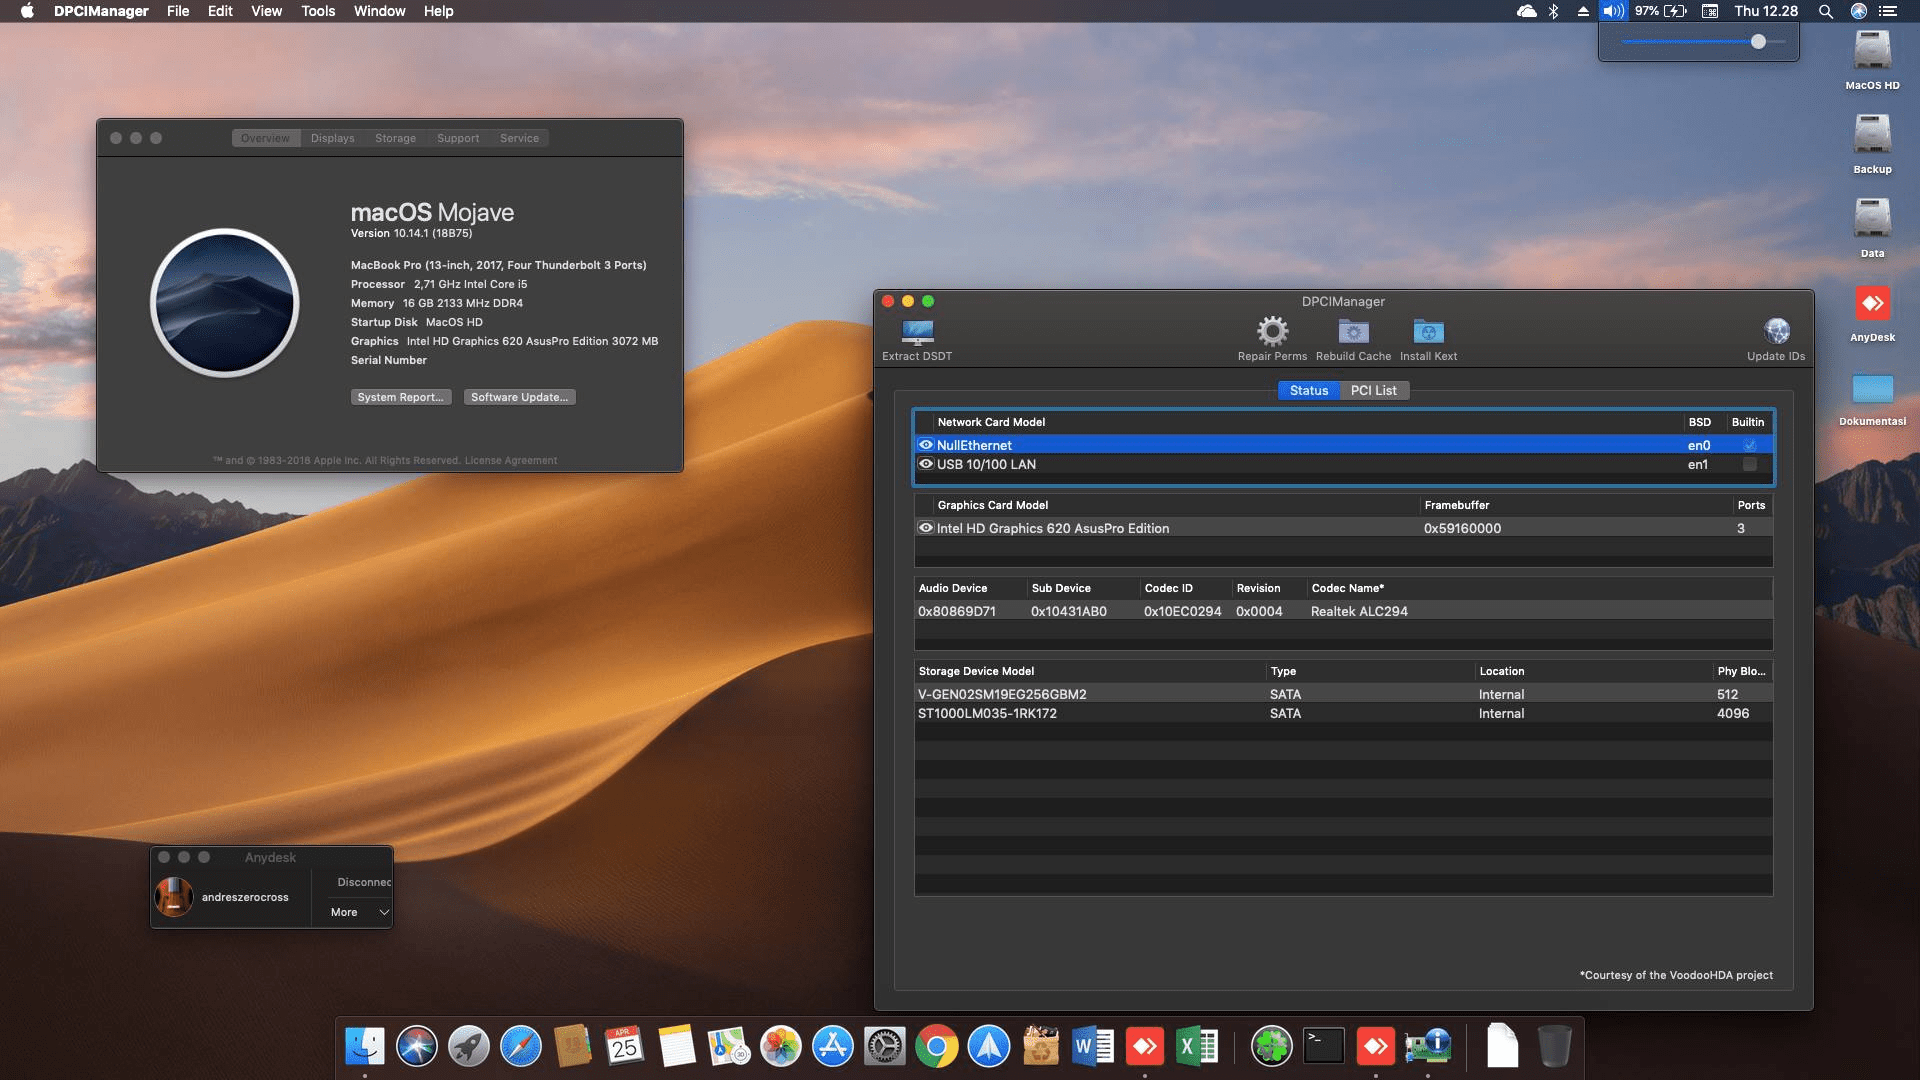Open the Help menu
This screenshot has height=1080, width=1920.
[438, 11]
